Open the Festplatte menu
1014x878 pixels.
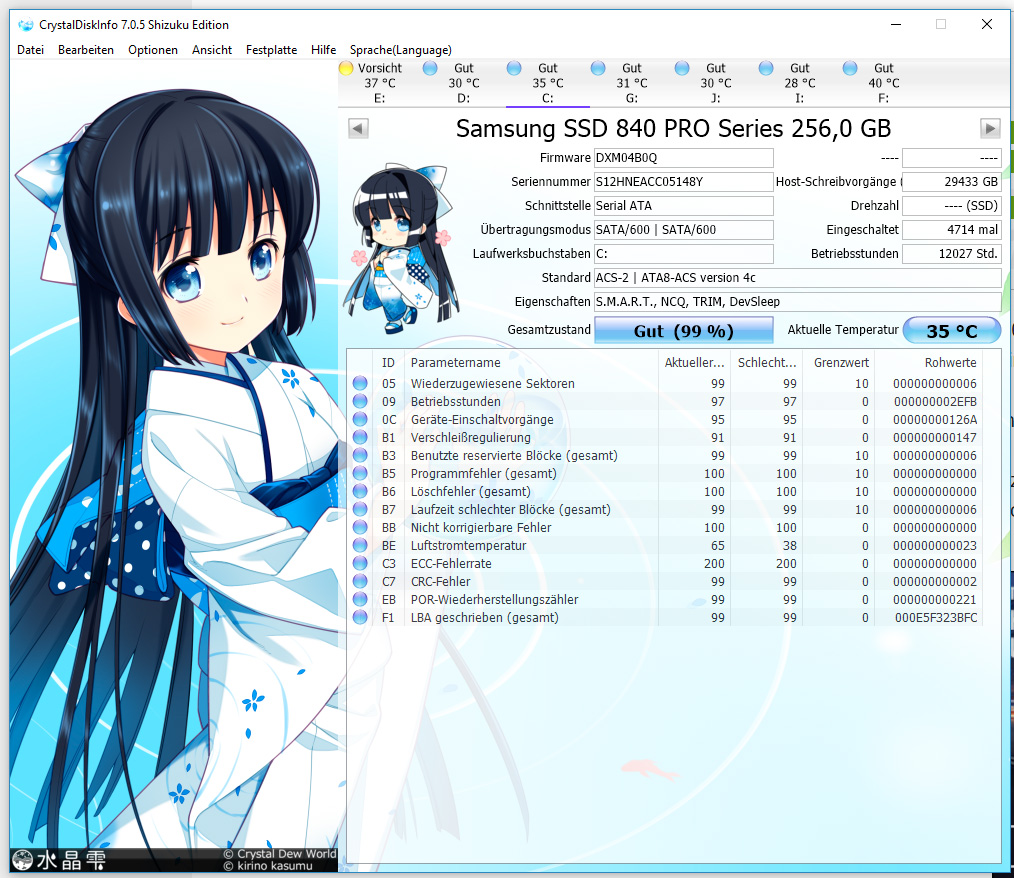coord(271,50)
